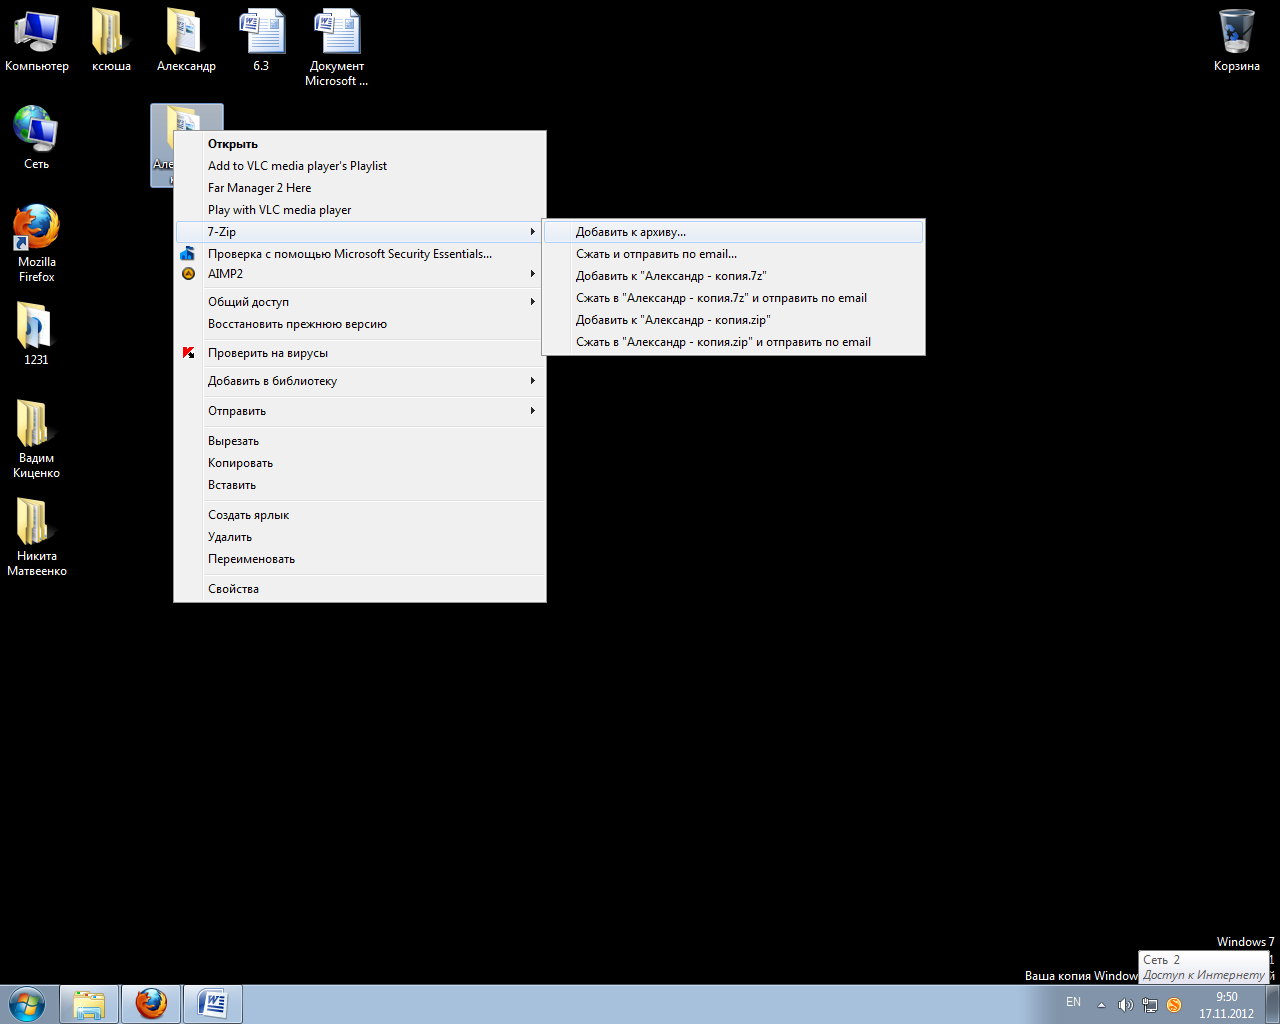The image size is (1280, 1024).
Task: Choose Создать ярлык
Action: pyautogui.click(x=360, y=515)
